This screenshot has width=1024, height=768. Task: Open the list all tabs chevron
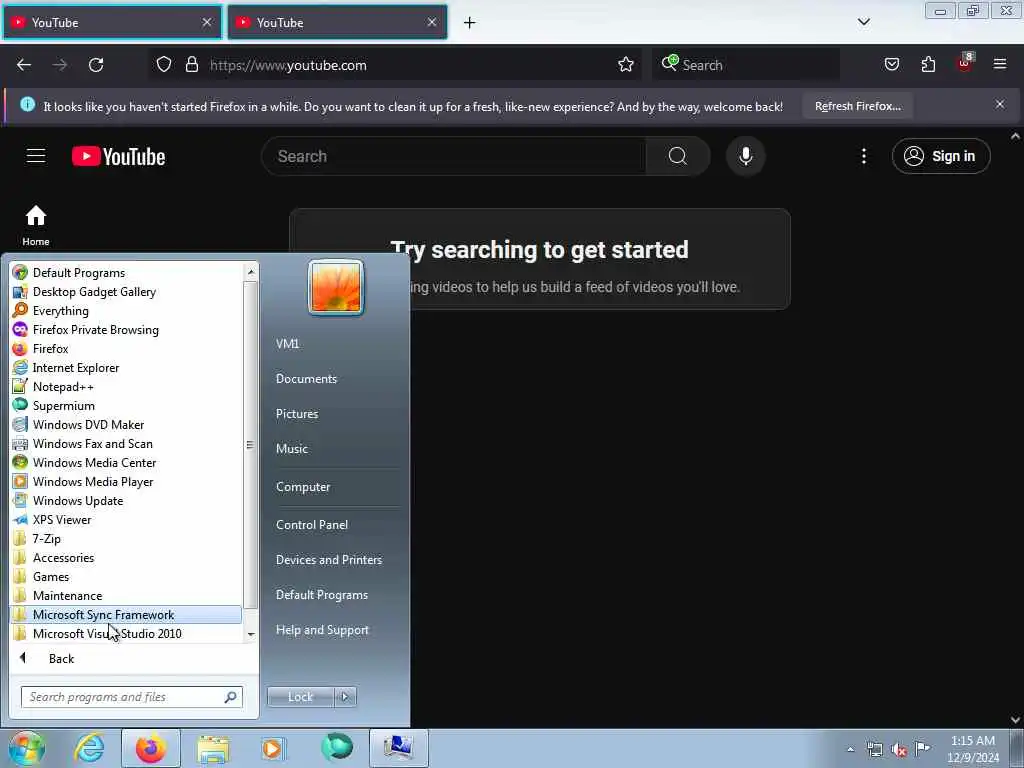863,22
